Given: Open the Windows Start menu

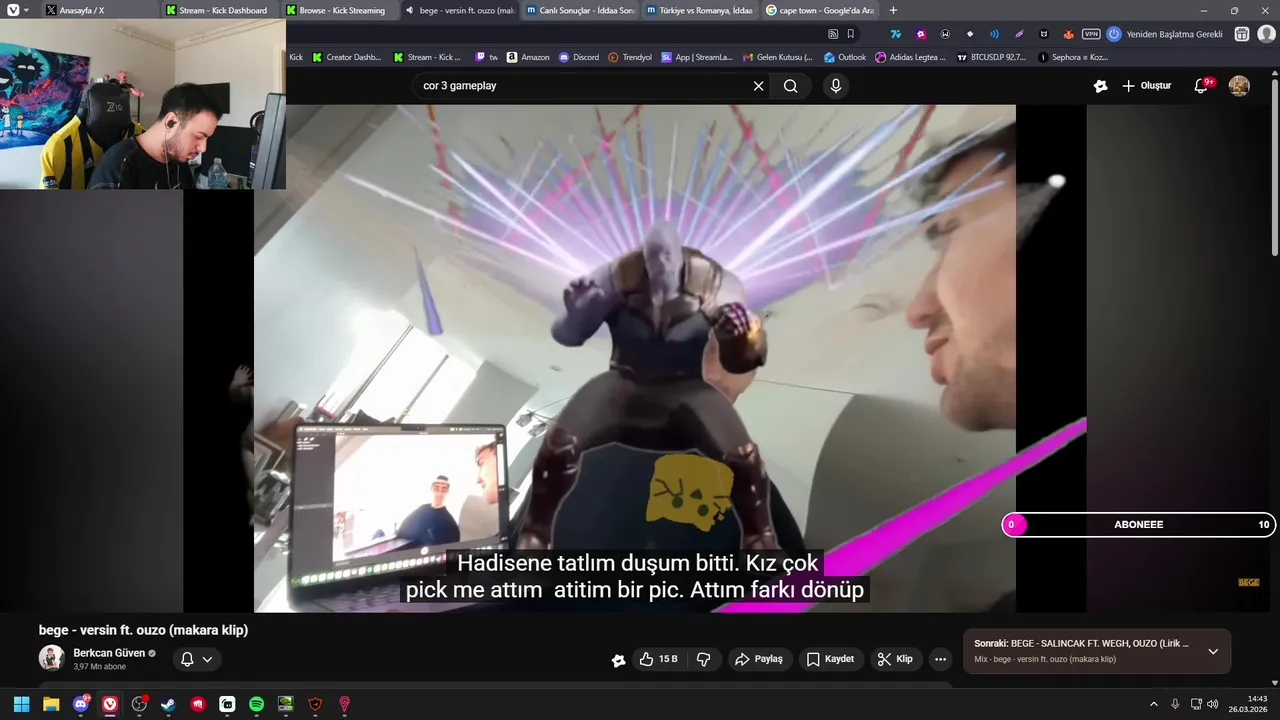Looking at the screenshot, I should 21,704.
